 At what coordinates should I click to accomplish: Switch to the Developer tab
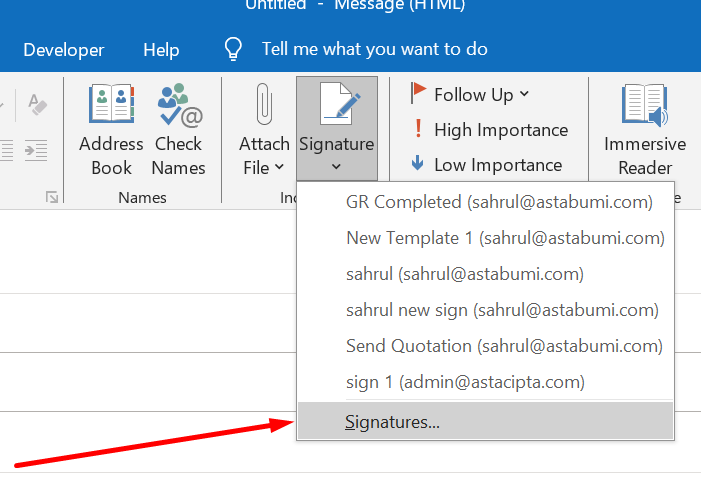tap(63, 49)
